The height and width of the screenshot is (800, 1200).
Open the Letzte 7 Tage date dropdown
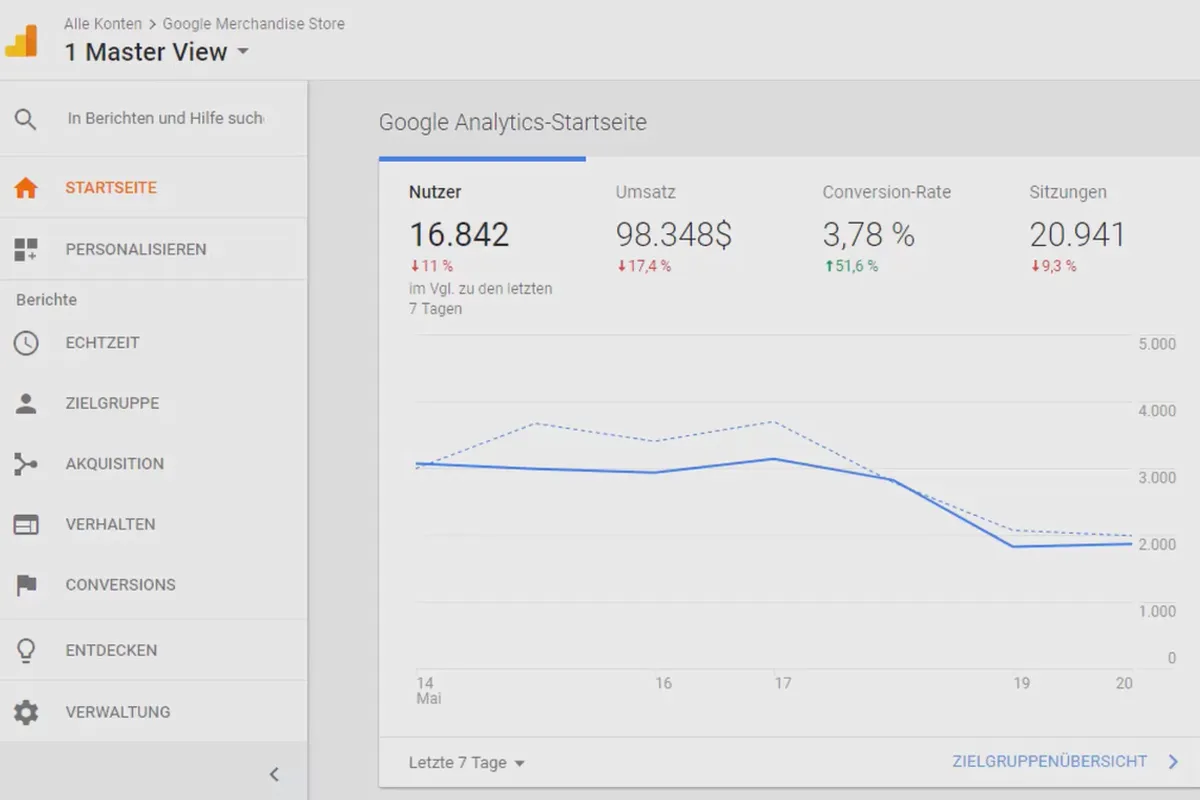click(467, 763)
